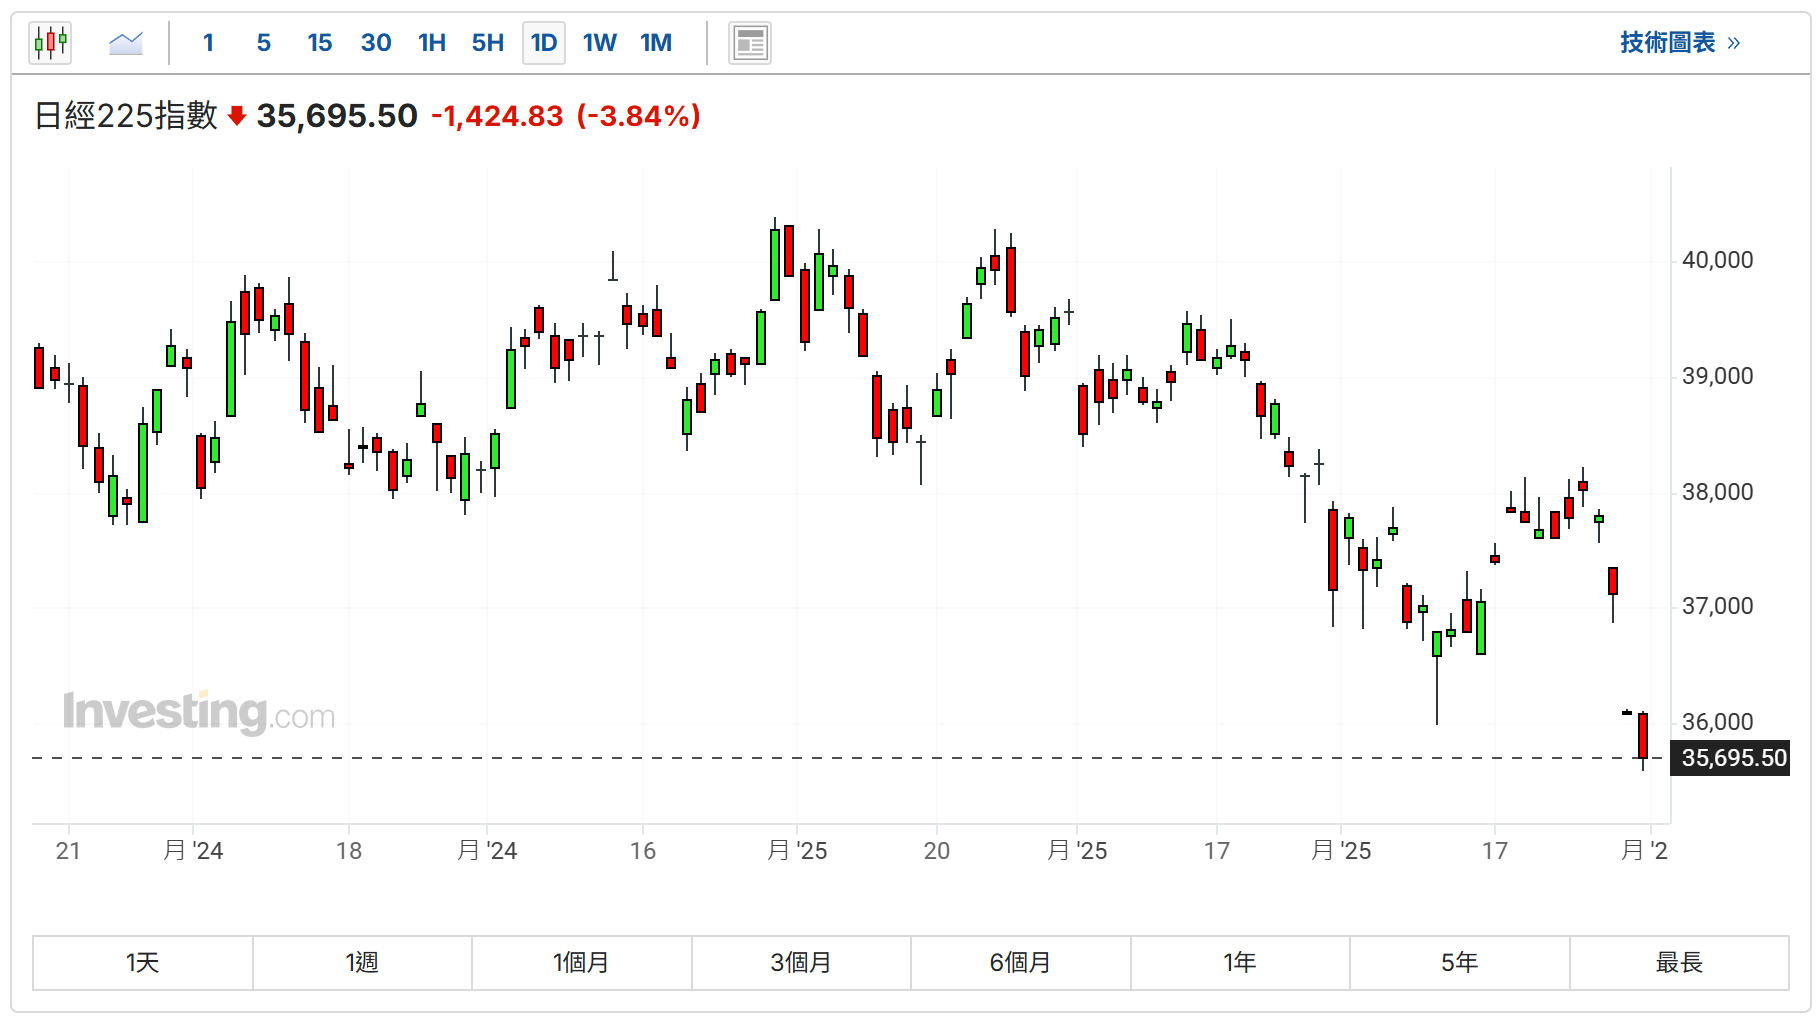
Task: Select the candlestick chart type icon
Action: tap(50, 43)
